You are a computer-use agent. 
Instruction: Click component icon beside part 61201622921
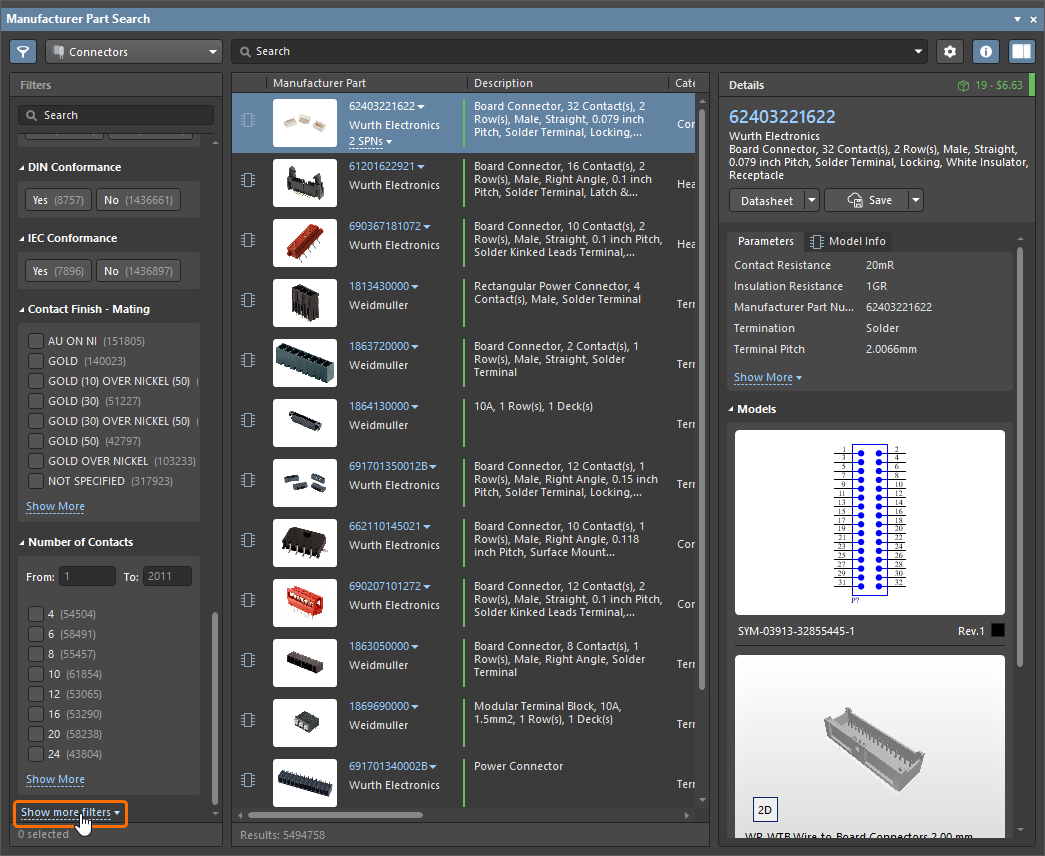click(x=248, y=180)
